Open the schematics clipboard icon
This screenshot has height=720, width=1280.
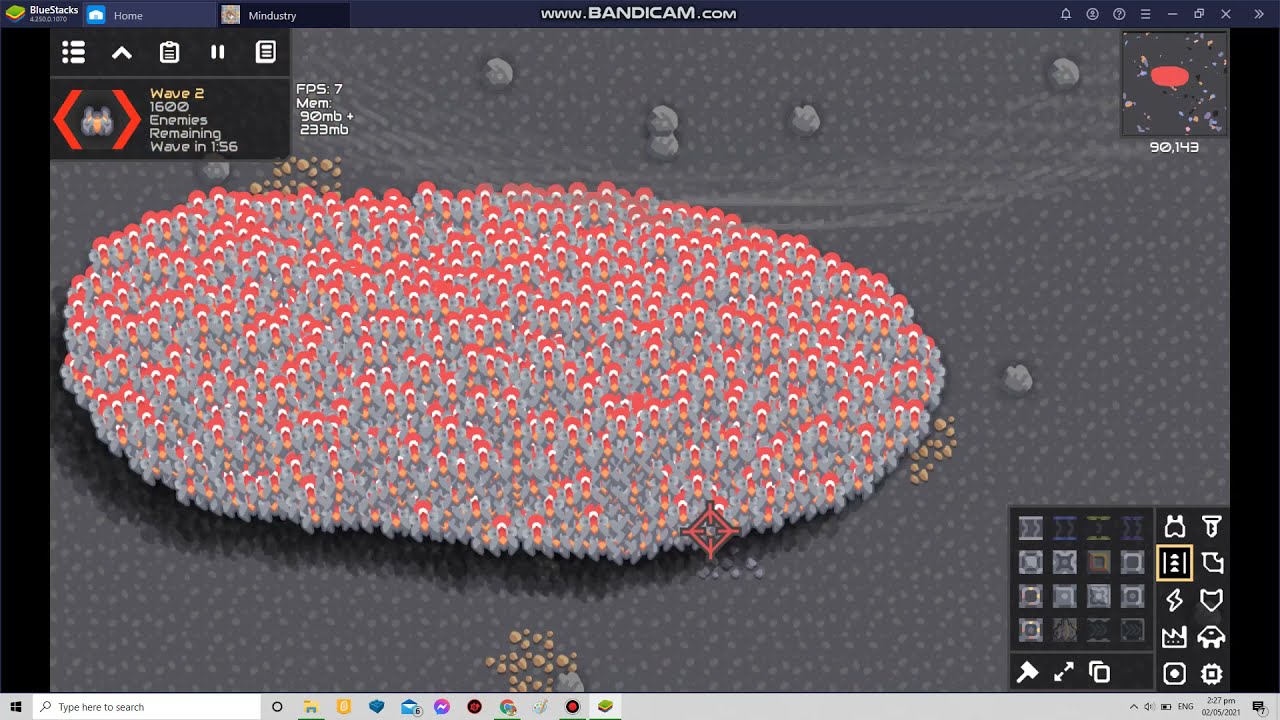[x=170, y=52]
